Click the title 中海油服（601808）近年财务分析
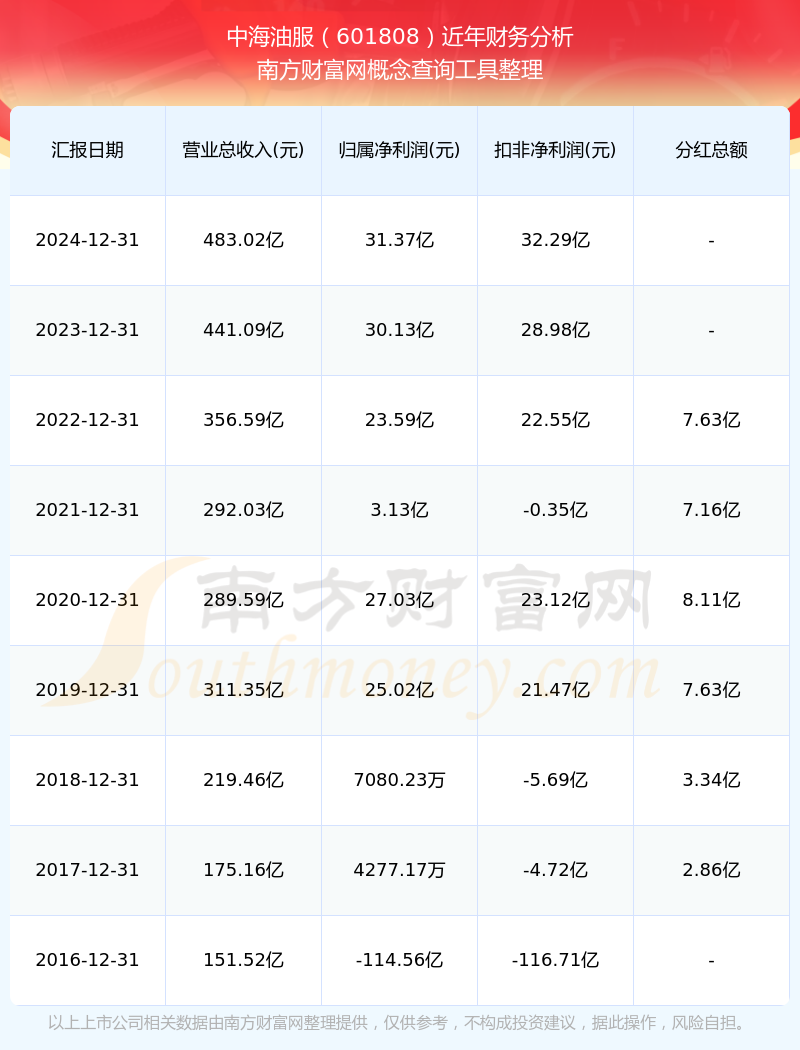Viewport: 800px width, 1050px height. (400, 37)
